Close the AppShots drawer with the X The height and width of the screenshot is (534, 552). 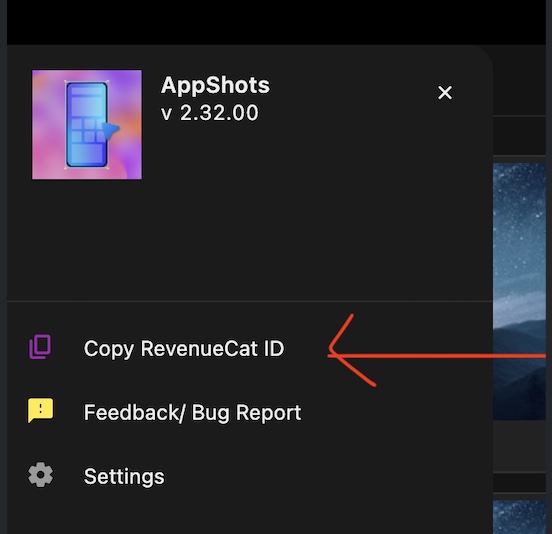445,93
